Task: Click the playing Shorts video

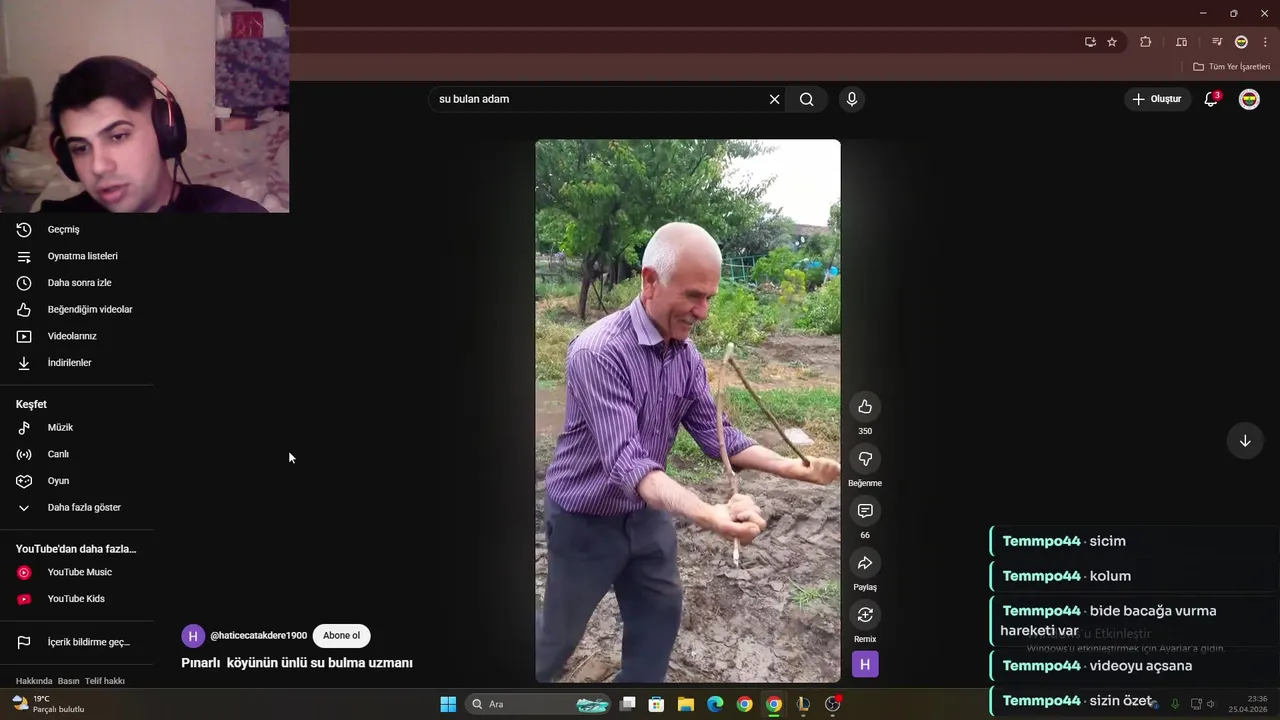Action: (688, 411)
